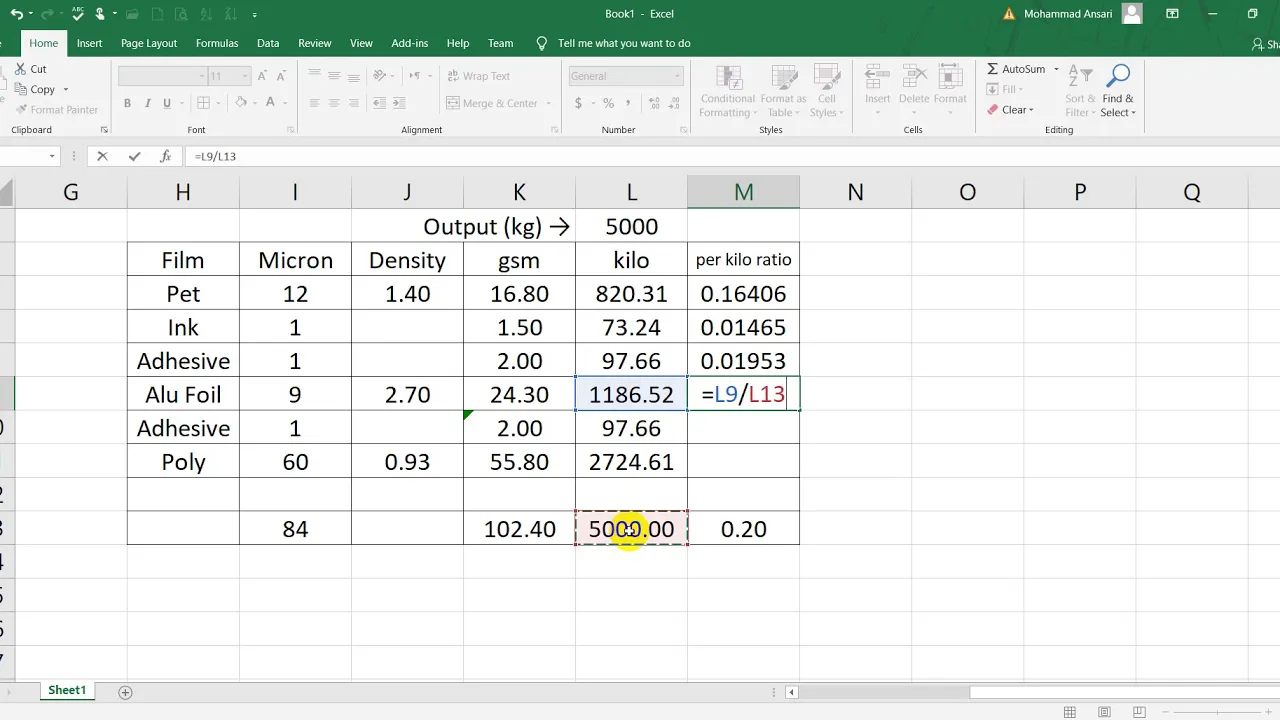
Task: Open Insert Function fx dialog
Action: pos(166,156)
